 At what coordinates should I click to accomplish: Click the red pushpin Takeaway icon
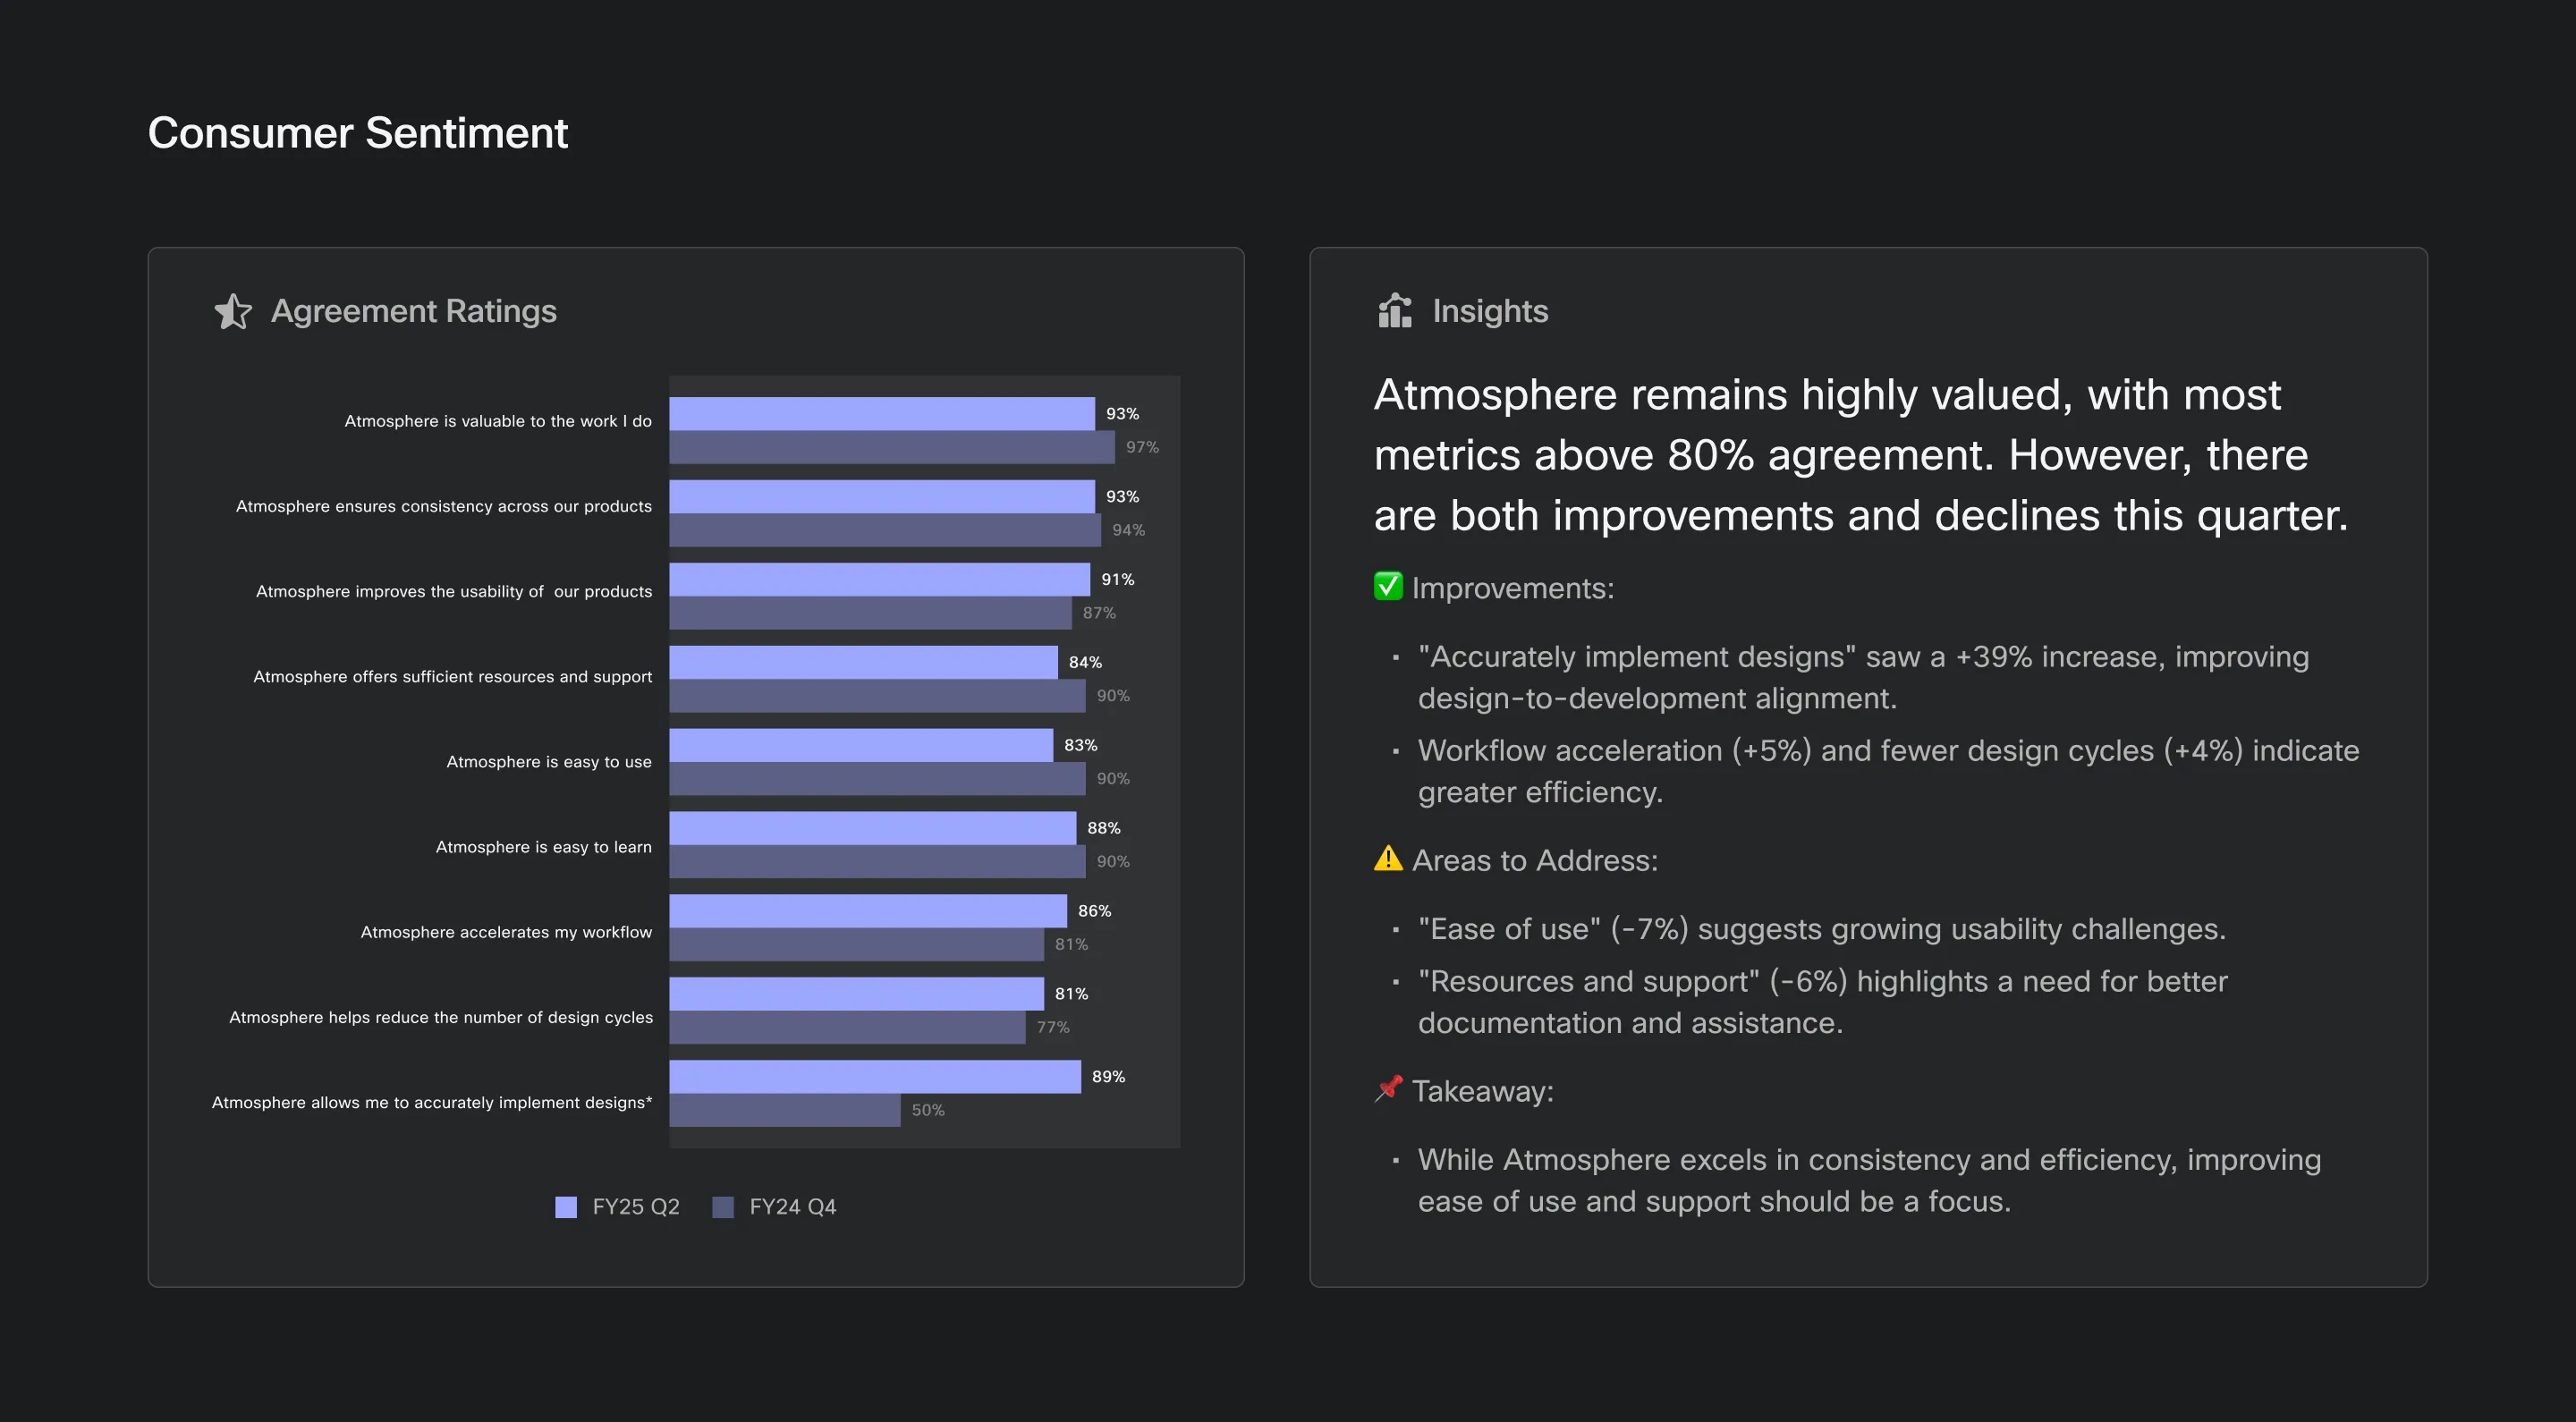[x=1388, y=1089]
